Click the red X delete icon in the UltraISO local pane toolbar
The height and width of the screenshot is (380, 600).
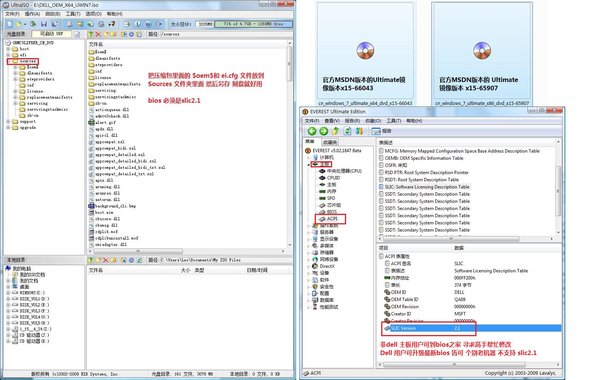(106, 260)
